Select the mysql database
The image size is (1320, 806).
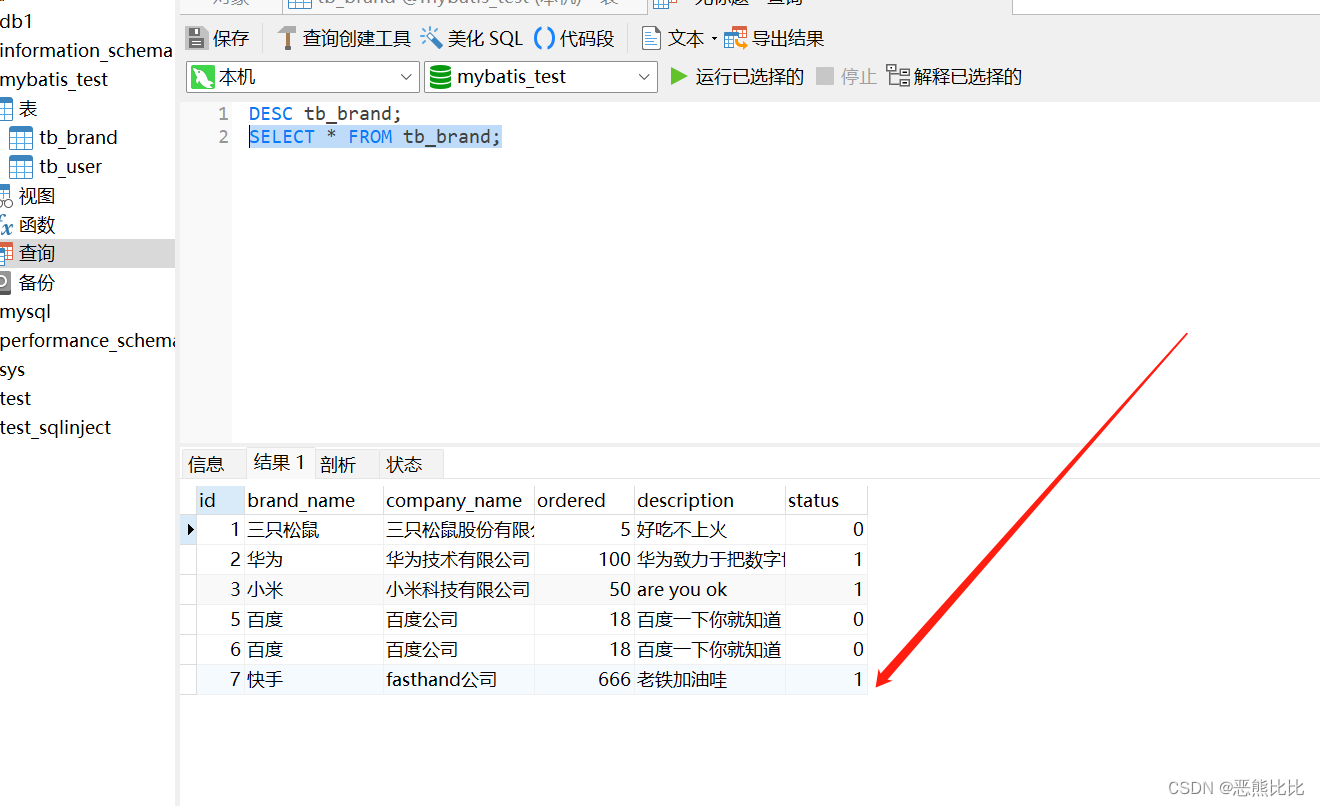click(25, 312)
